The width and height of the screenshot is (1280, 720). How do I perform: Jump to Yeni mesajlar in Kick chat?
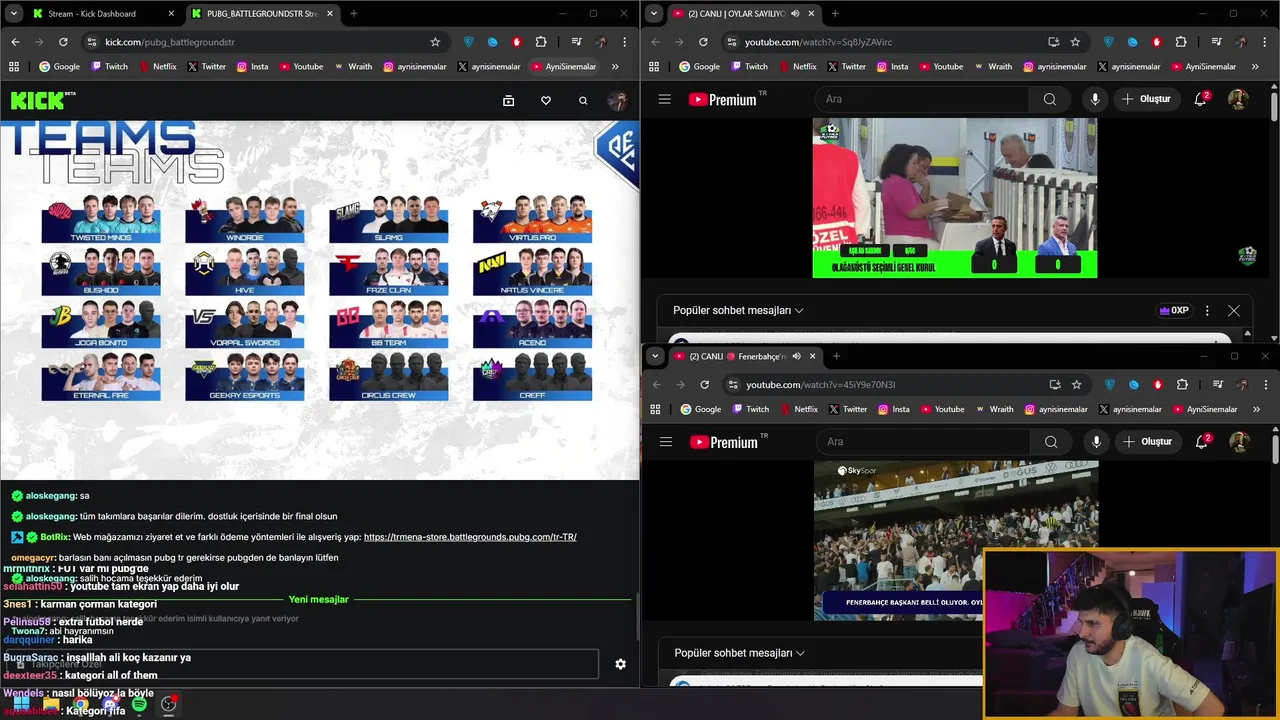318,599
